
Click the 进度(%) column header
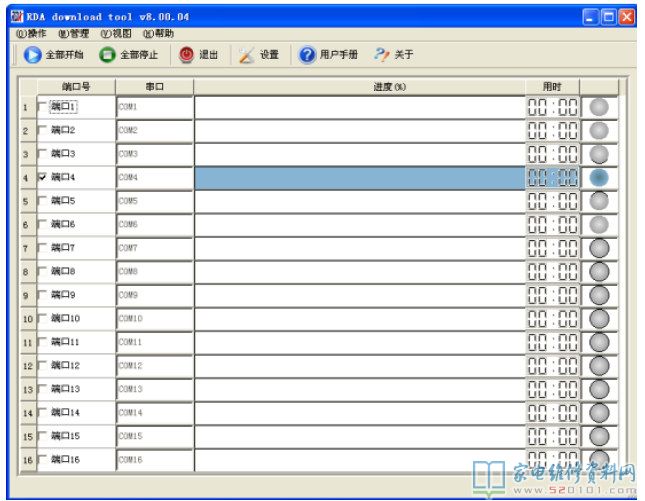tap(389, 87)
